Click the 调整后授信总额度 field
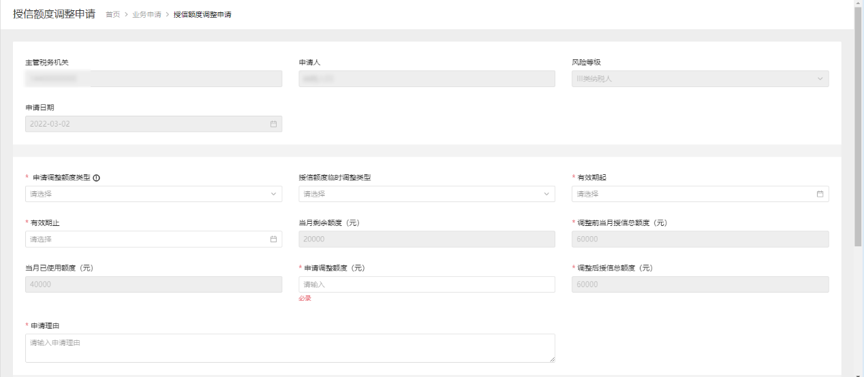This screenshot has height=377, width=864. [700, 284]
